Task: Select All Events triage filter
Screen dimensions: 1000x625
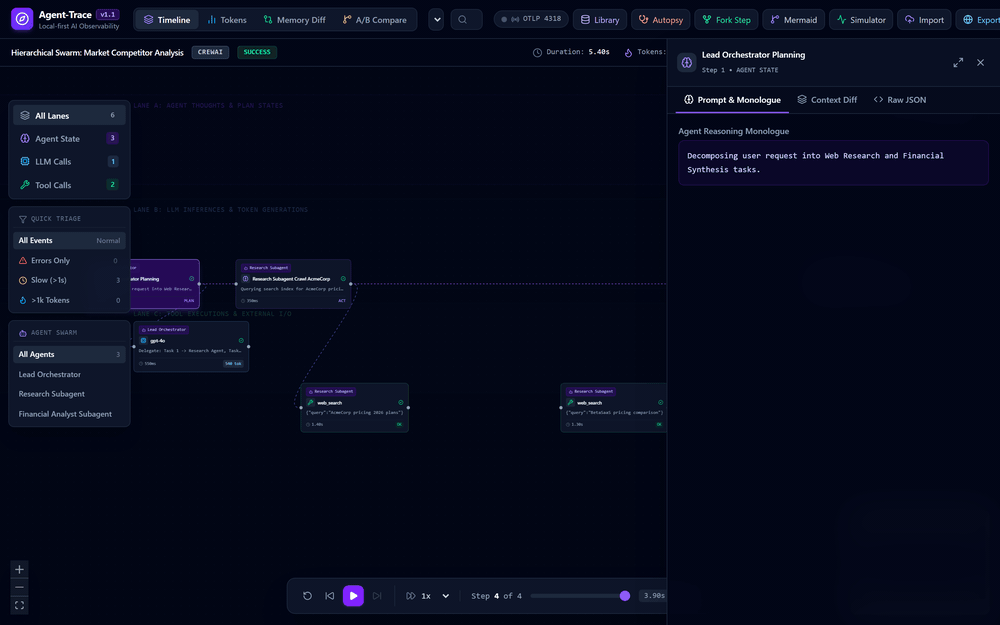Action: pyautogui.click(x=70, y=240)
